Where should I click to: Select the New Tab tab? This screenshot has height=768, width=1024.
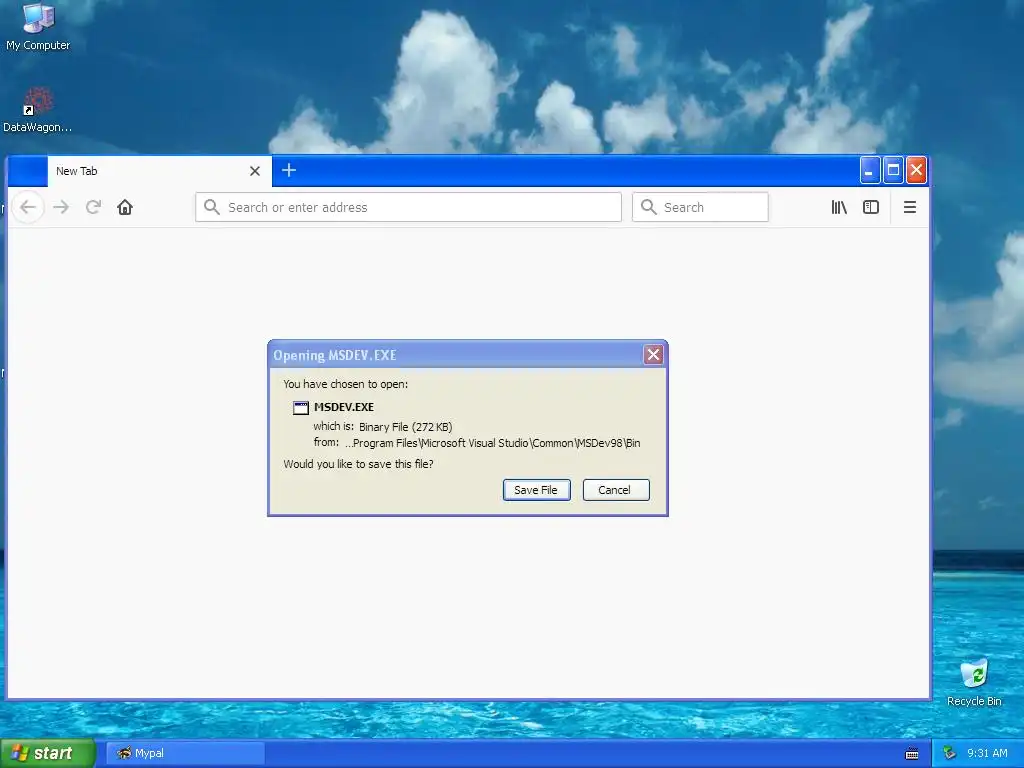tap(159, 171)
